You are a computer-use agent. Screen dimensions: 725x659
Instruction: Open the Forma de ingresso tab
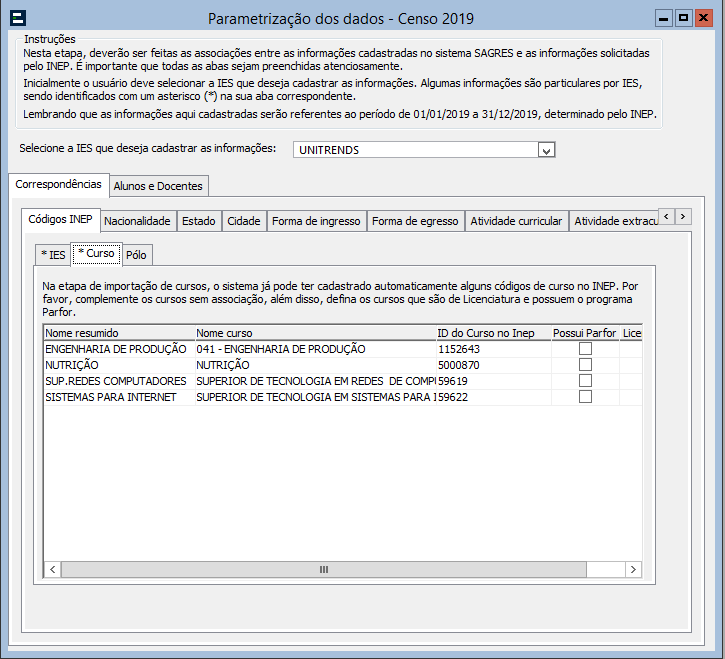316,221
